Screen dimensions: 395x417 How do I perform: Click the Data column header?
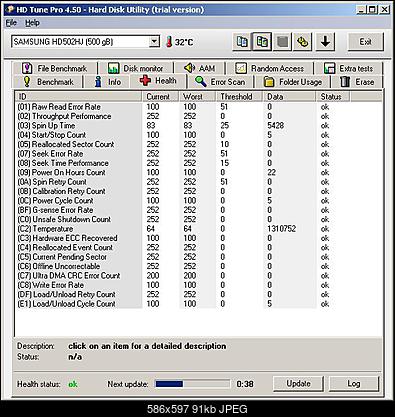pos(289,97)
